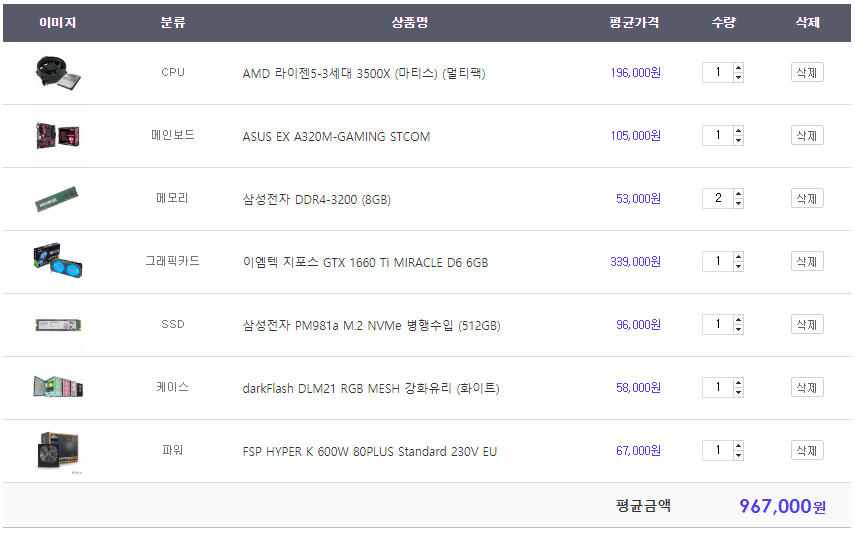Click the 53,000원 price
Viewport: 855px width, 533px height.
pos(638,199)
